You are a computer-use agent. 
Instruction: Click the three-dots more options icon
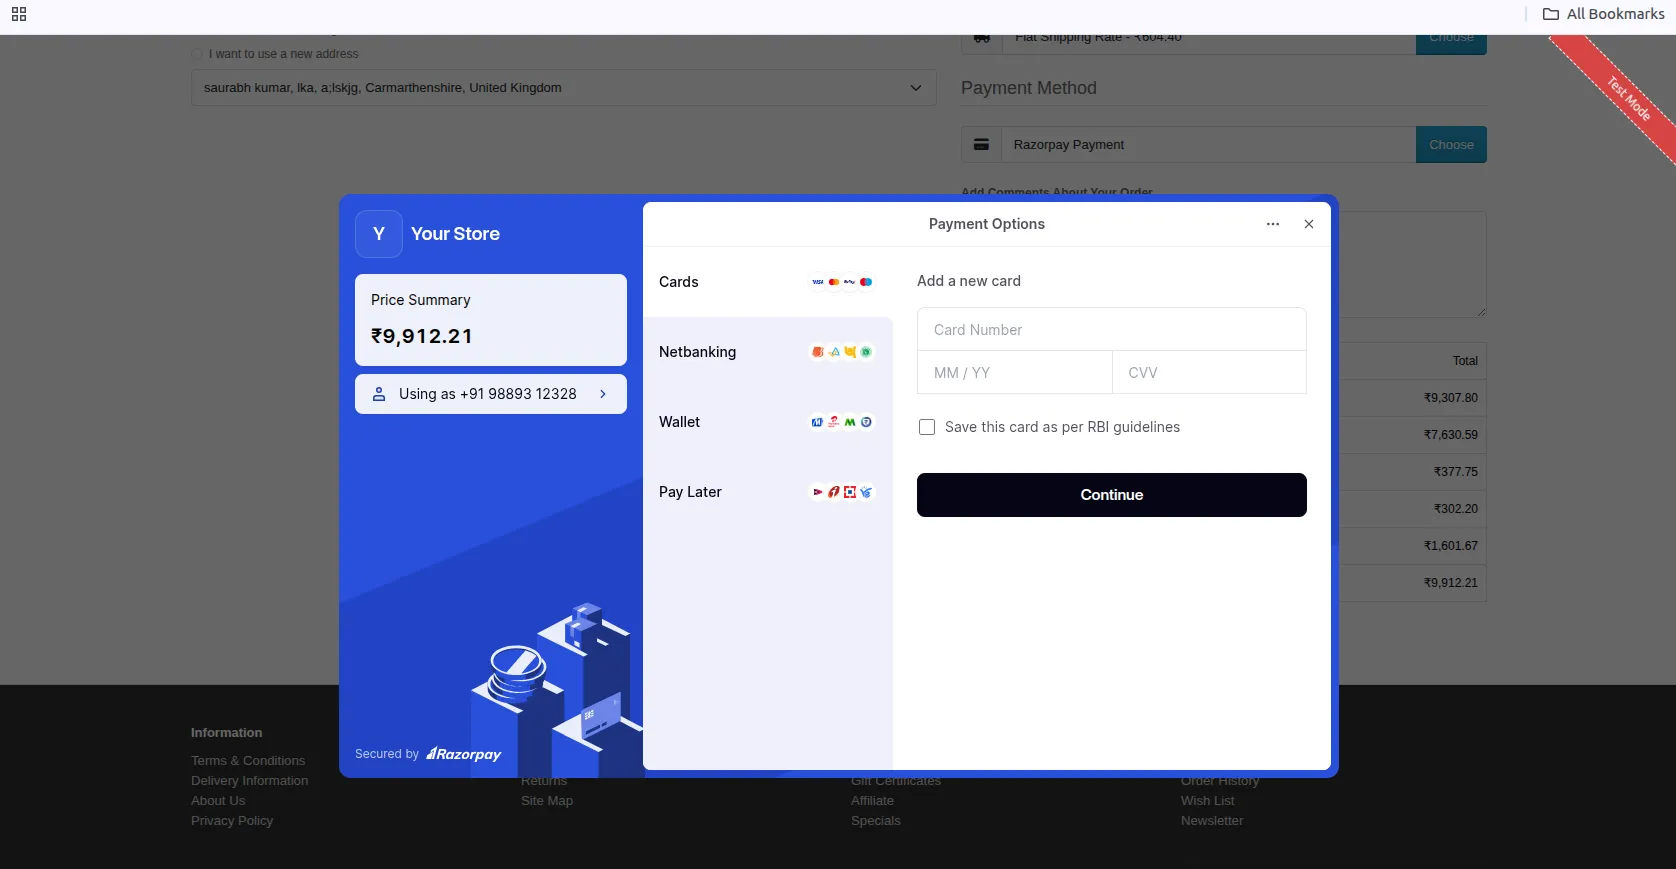pos(1272,224)
